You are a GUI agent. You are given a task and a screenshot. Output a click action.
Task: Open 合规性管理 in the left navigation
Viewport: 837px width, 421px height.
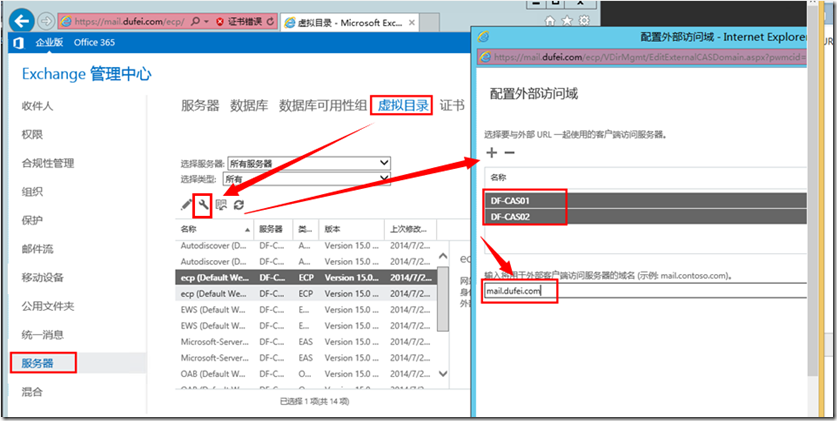coord(48,163)
